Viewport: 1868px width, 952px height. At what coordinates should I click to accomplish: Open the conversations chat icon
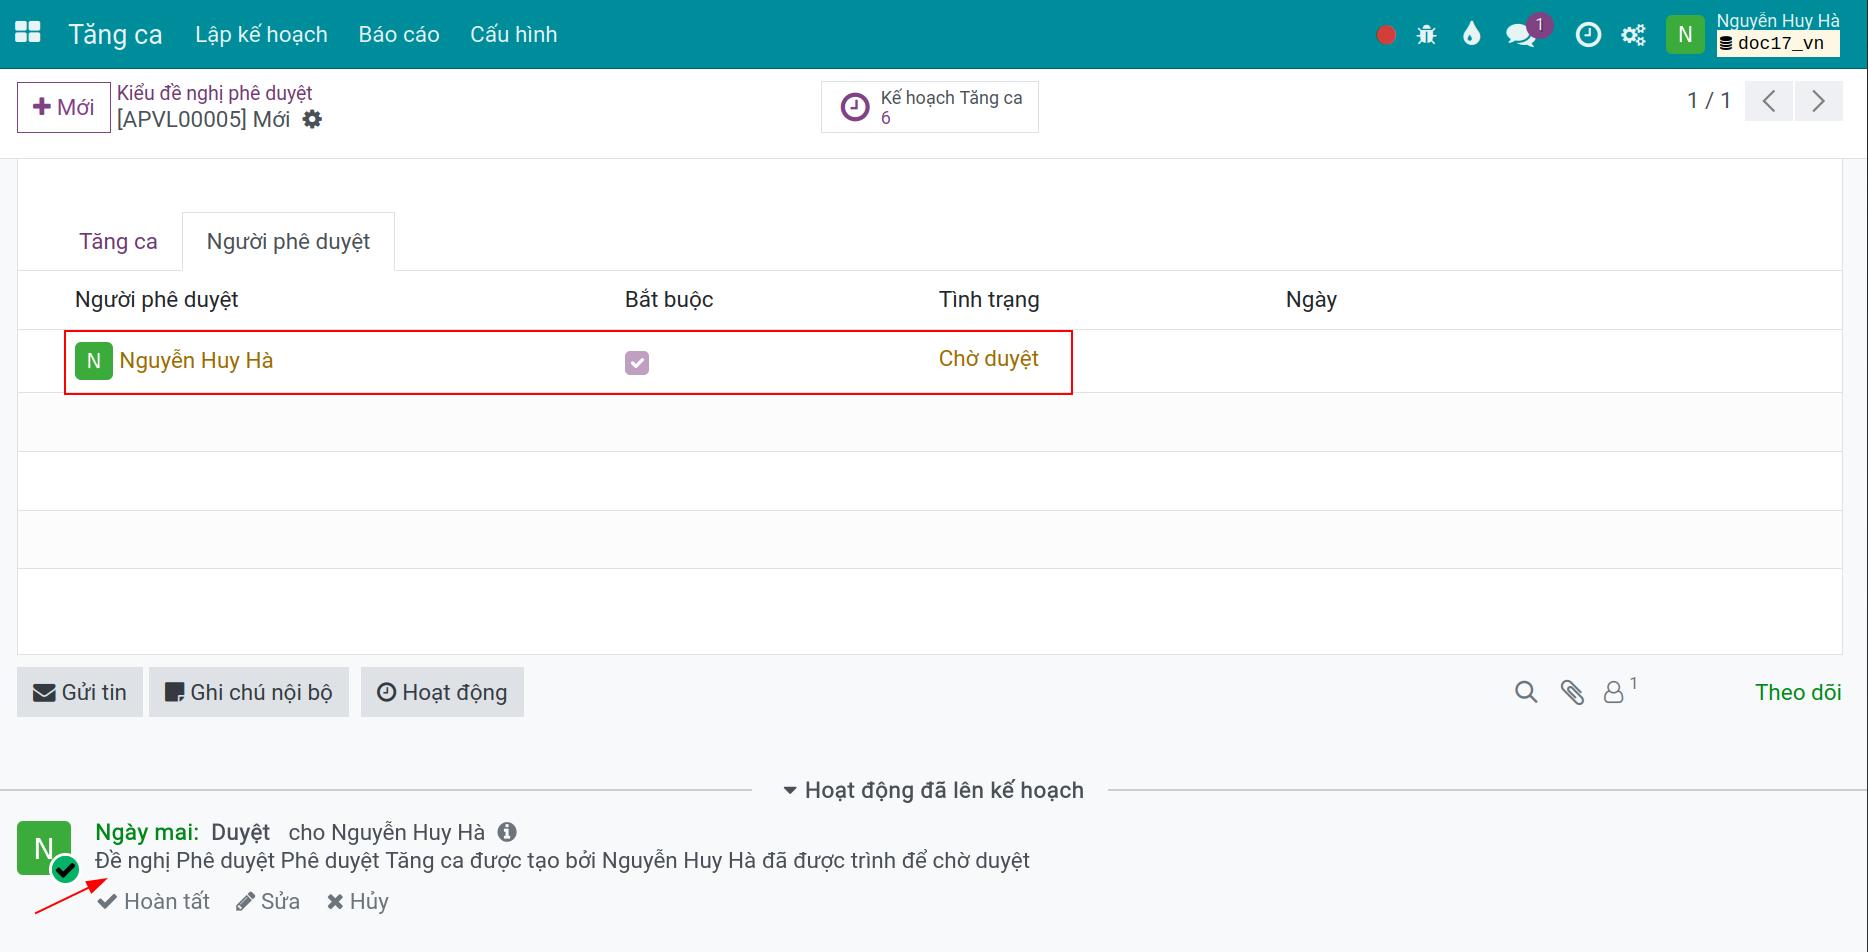pyautogui.click(x=1520, y=35)
